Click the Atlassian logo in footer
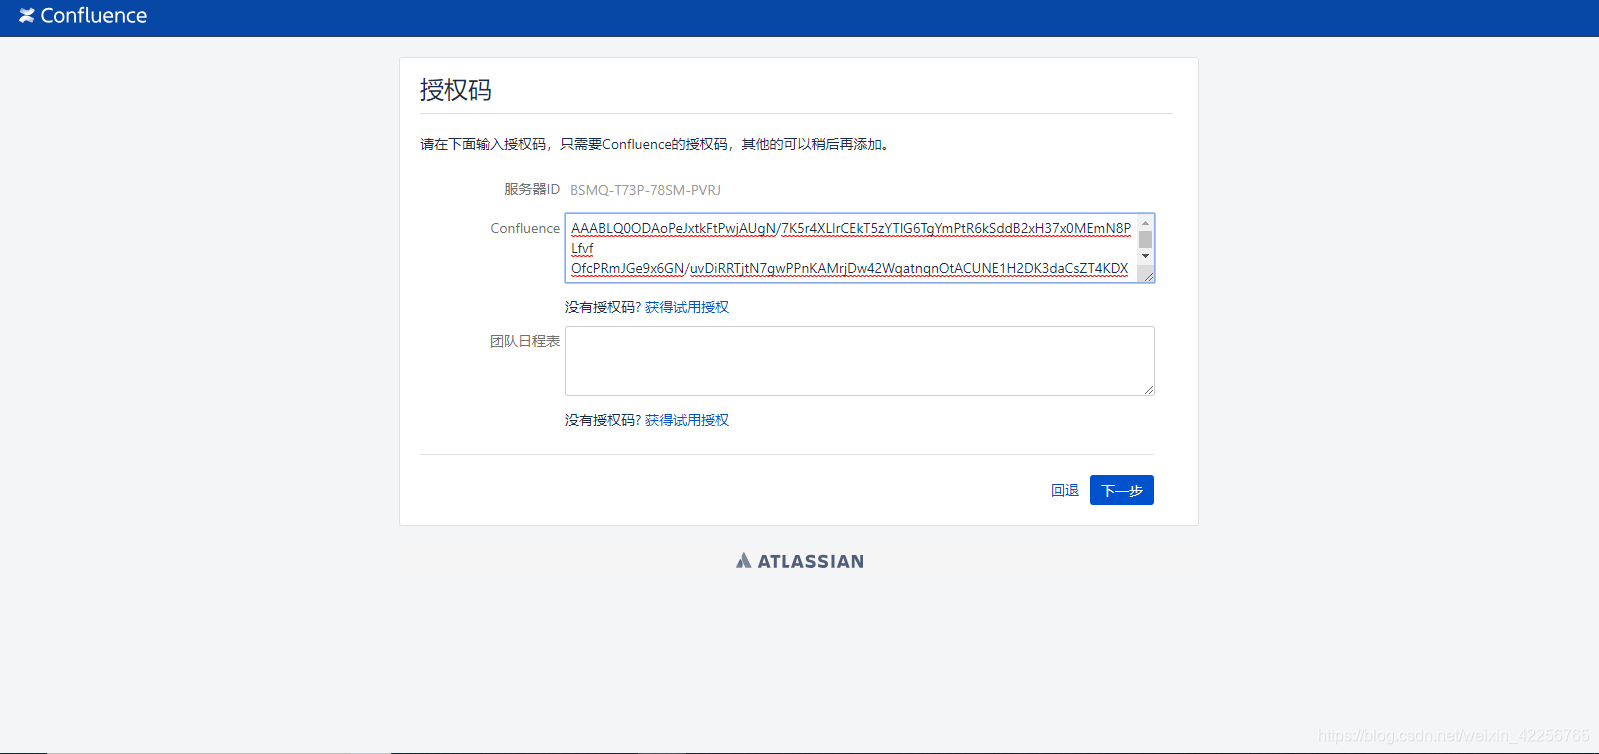This screenshot has width=1599, height=754. tap(800, 561)
